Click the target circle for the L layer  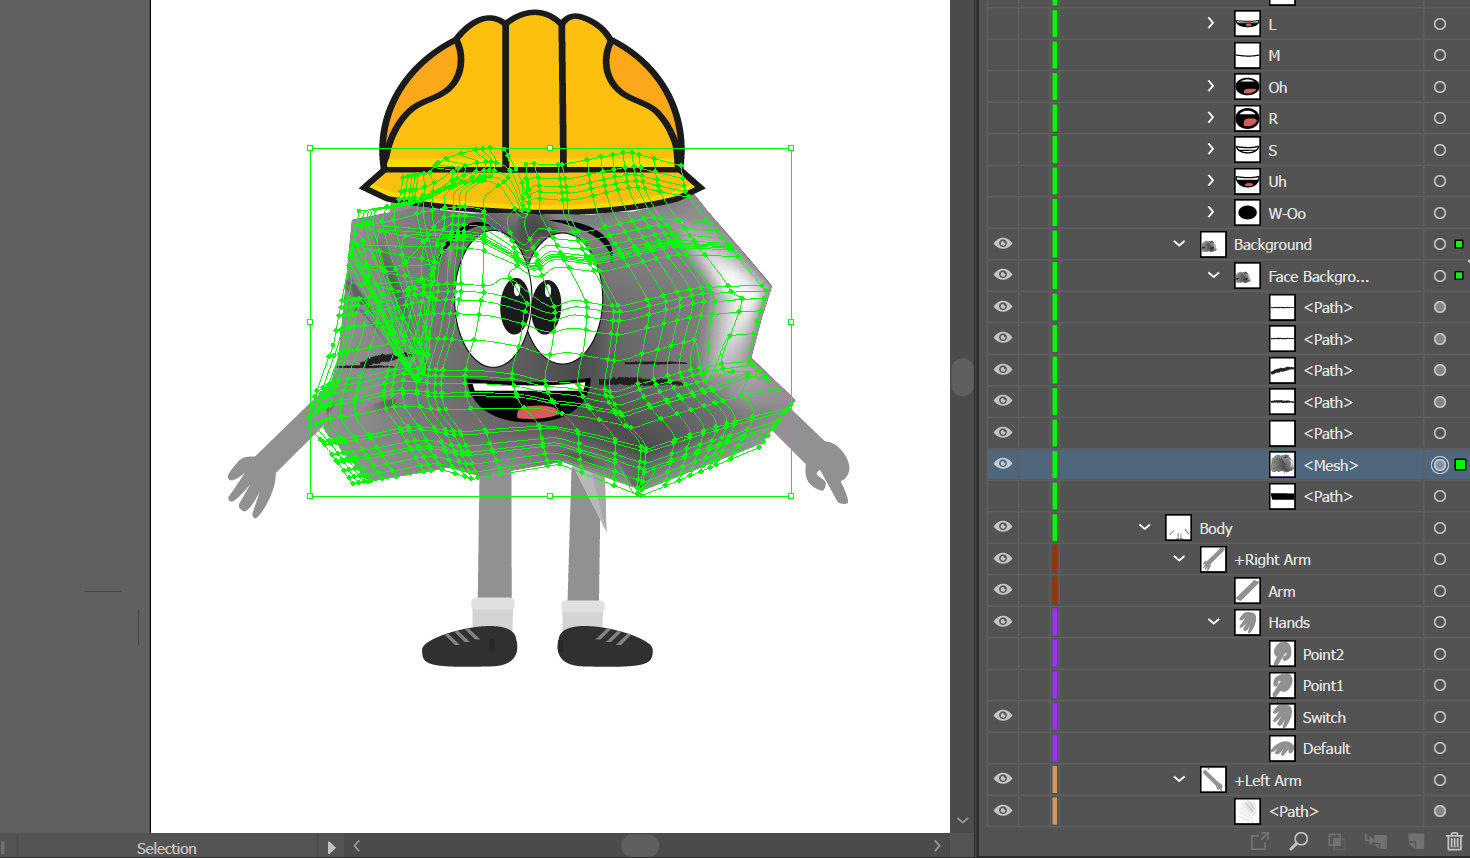tap(1440, 24)
